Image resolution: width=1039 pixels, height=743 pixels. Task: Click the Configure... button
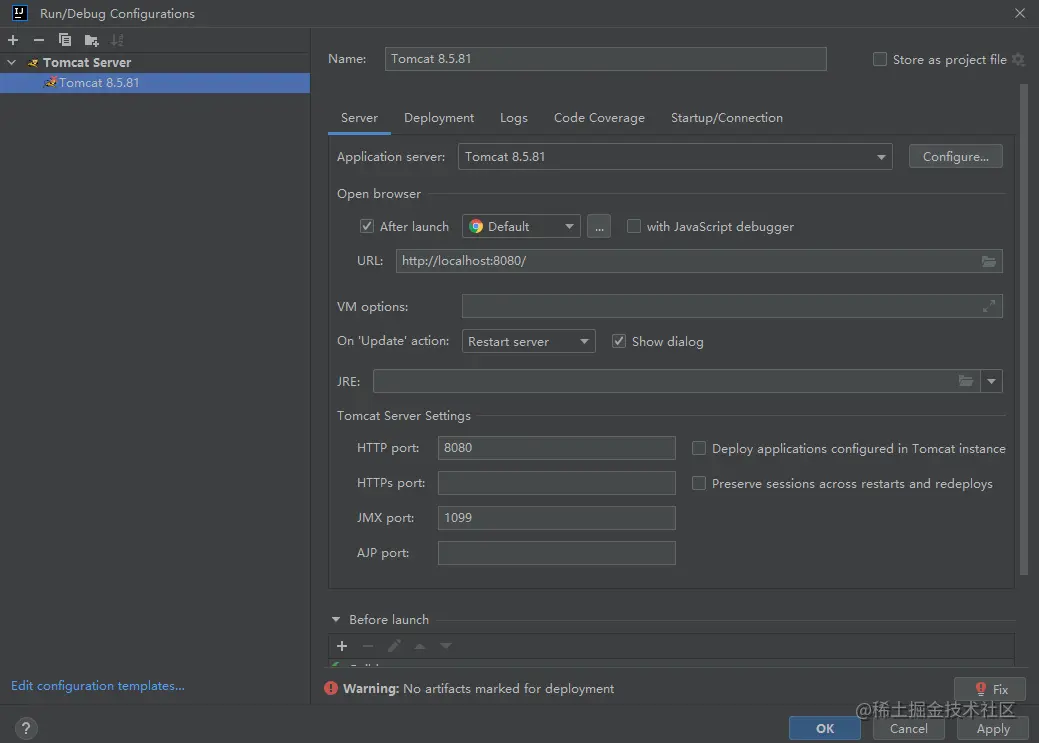956,157
